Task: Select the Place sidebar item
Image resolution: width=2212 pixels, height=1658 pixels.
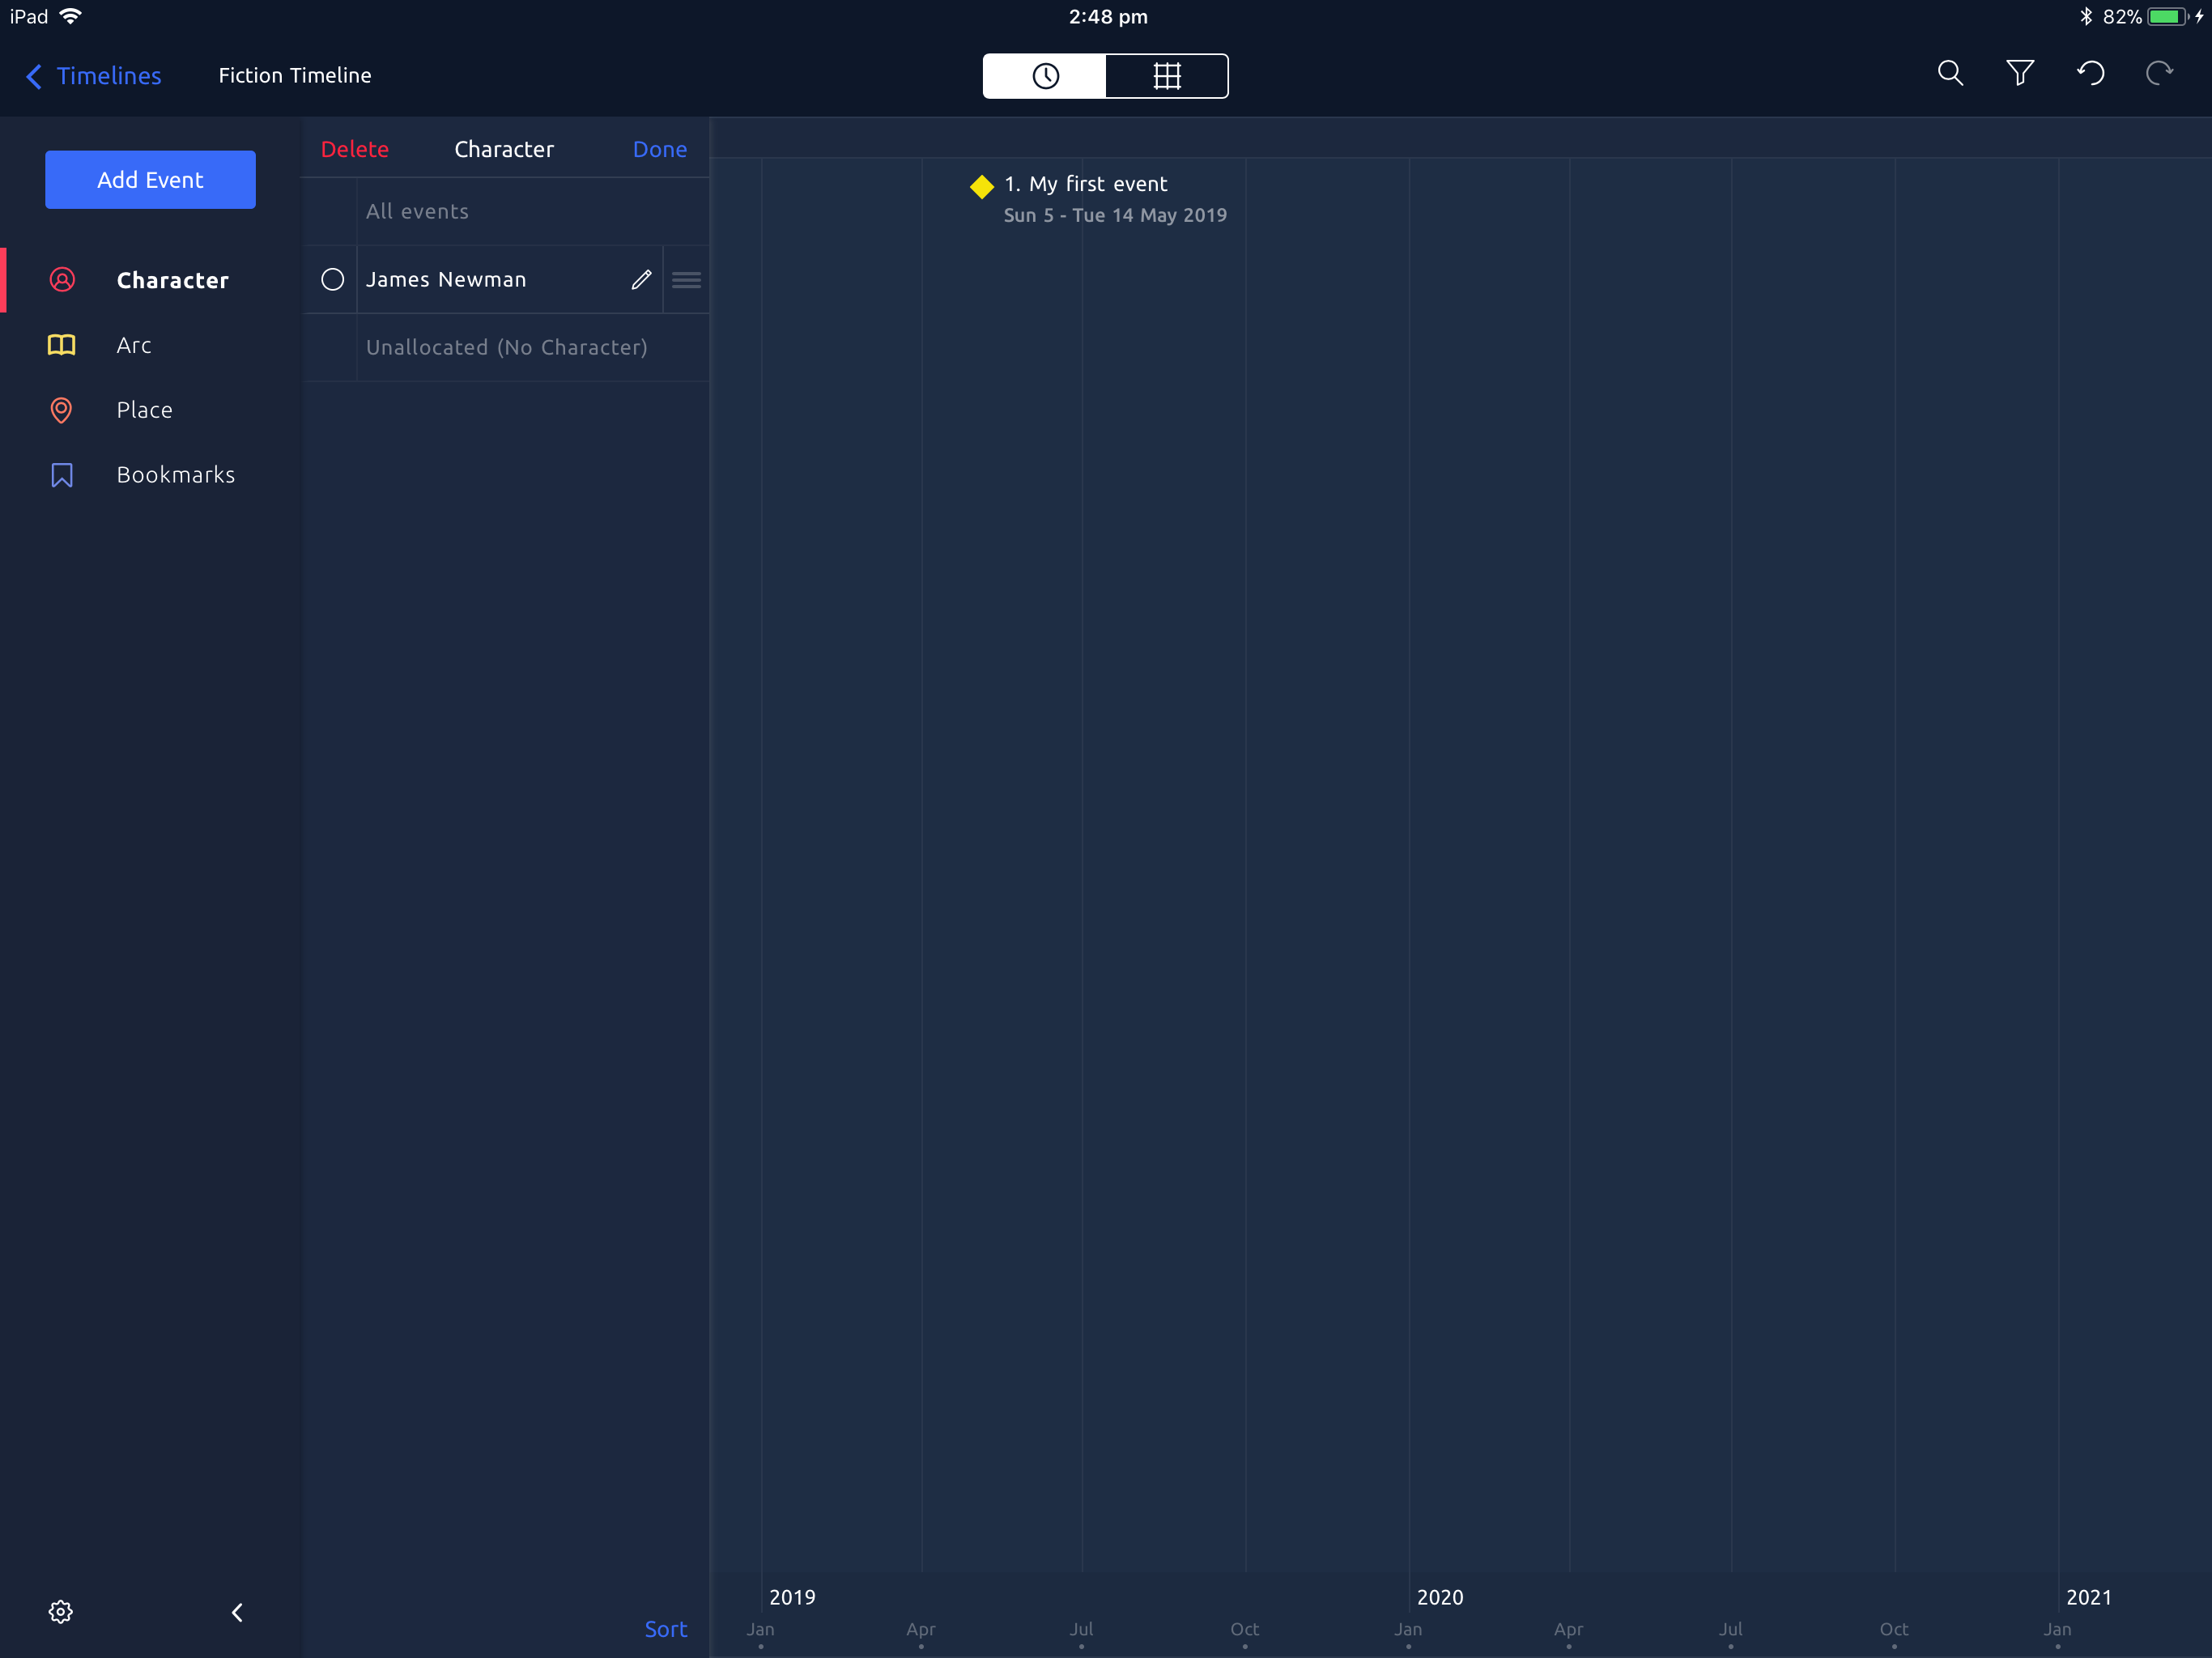Action: point(144,410)
